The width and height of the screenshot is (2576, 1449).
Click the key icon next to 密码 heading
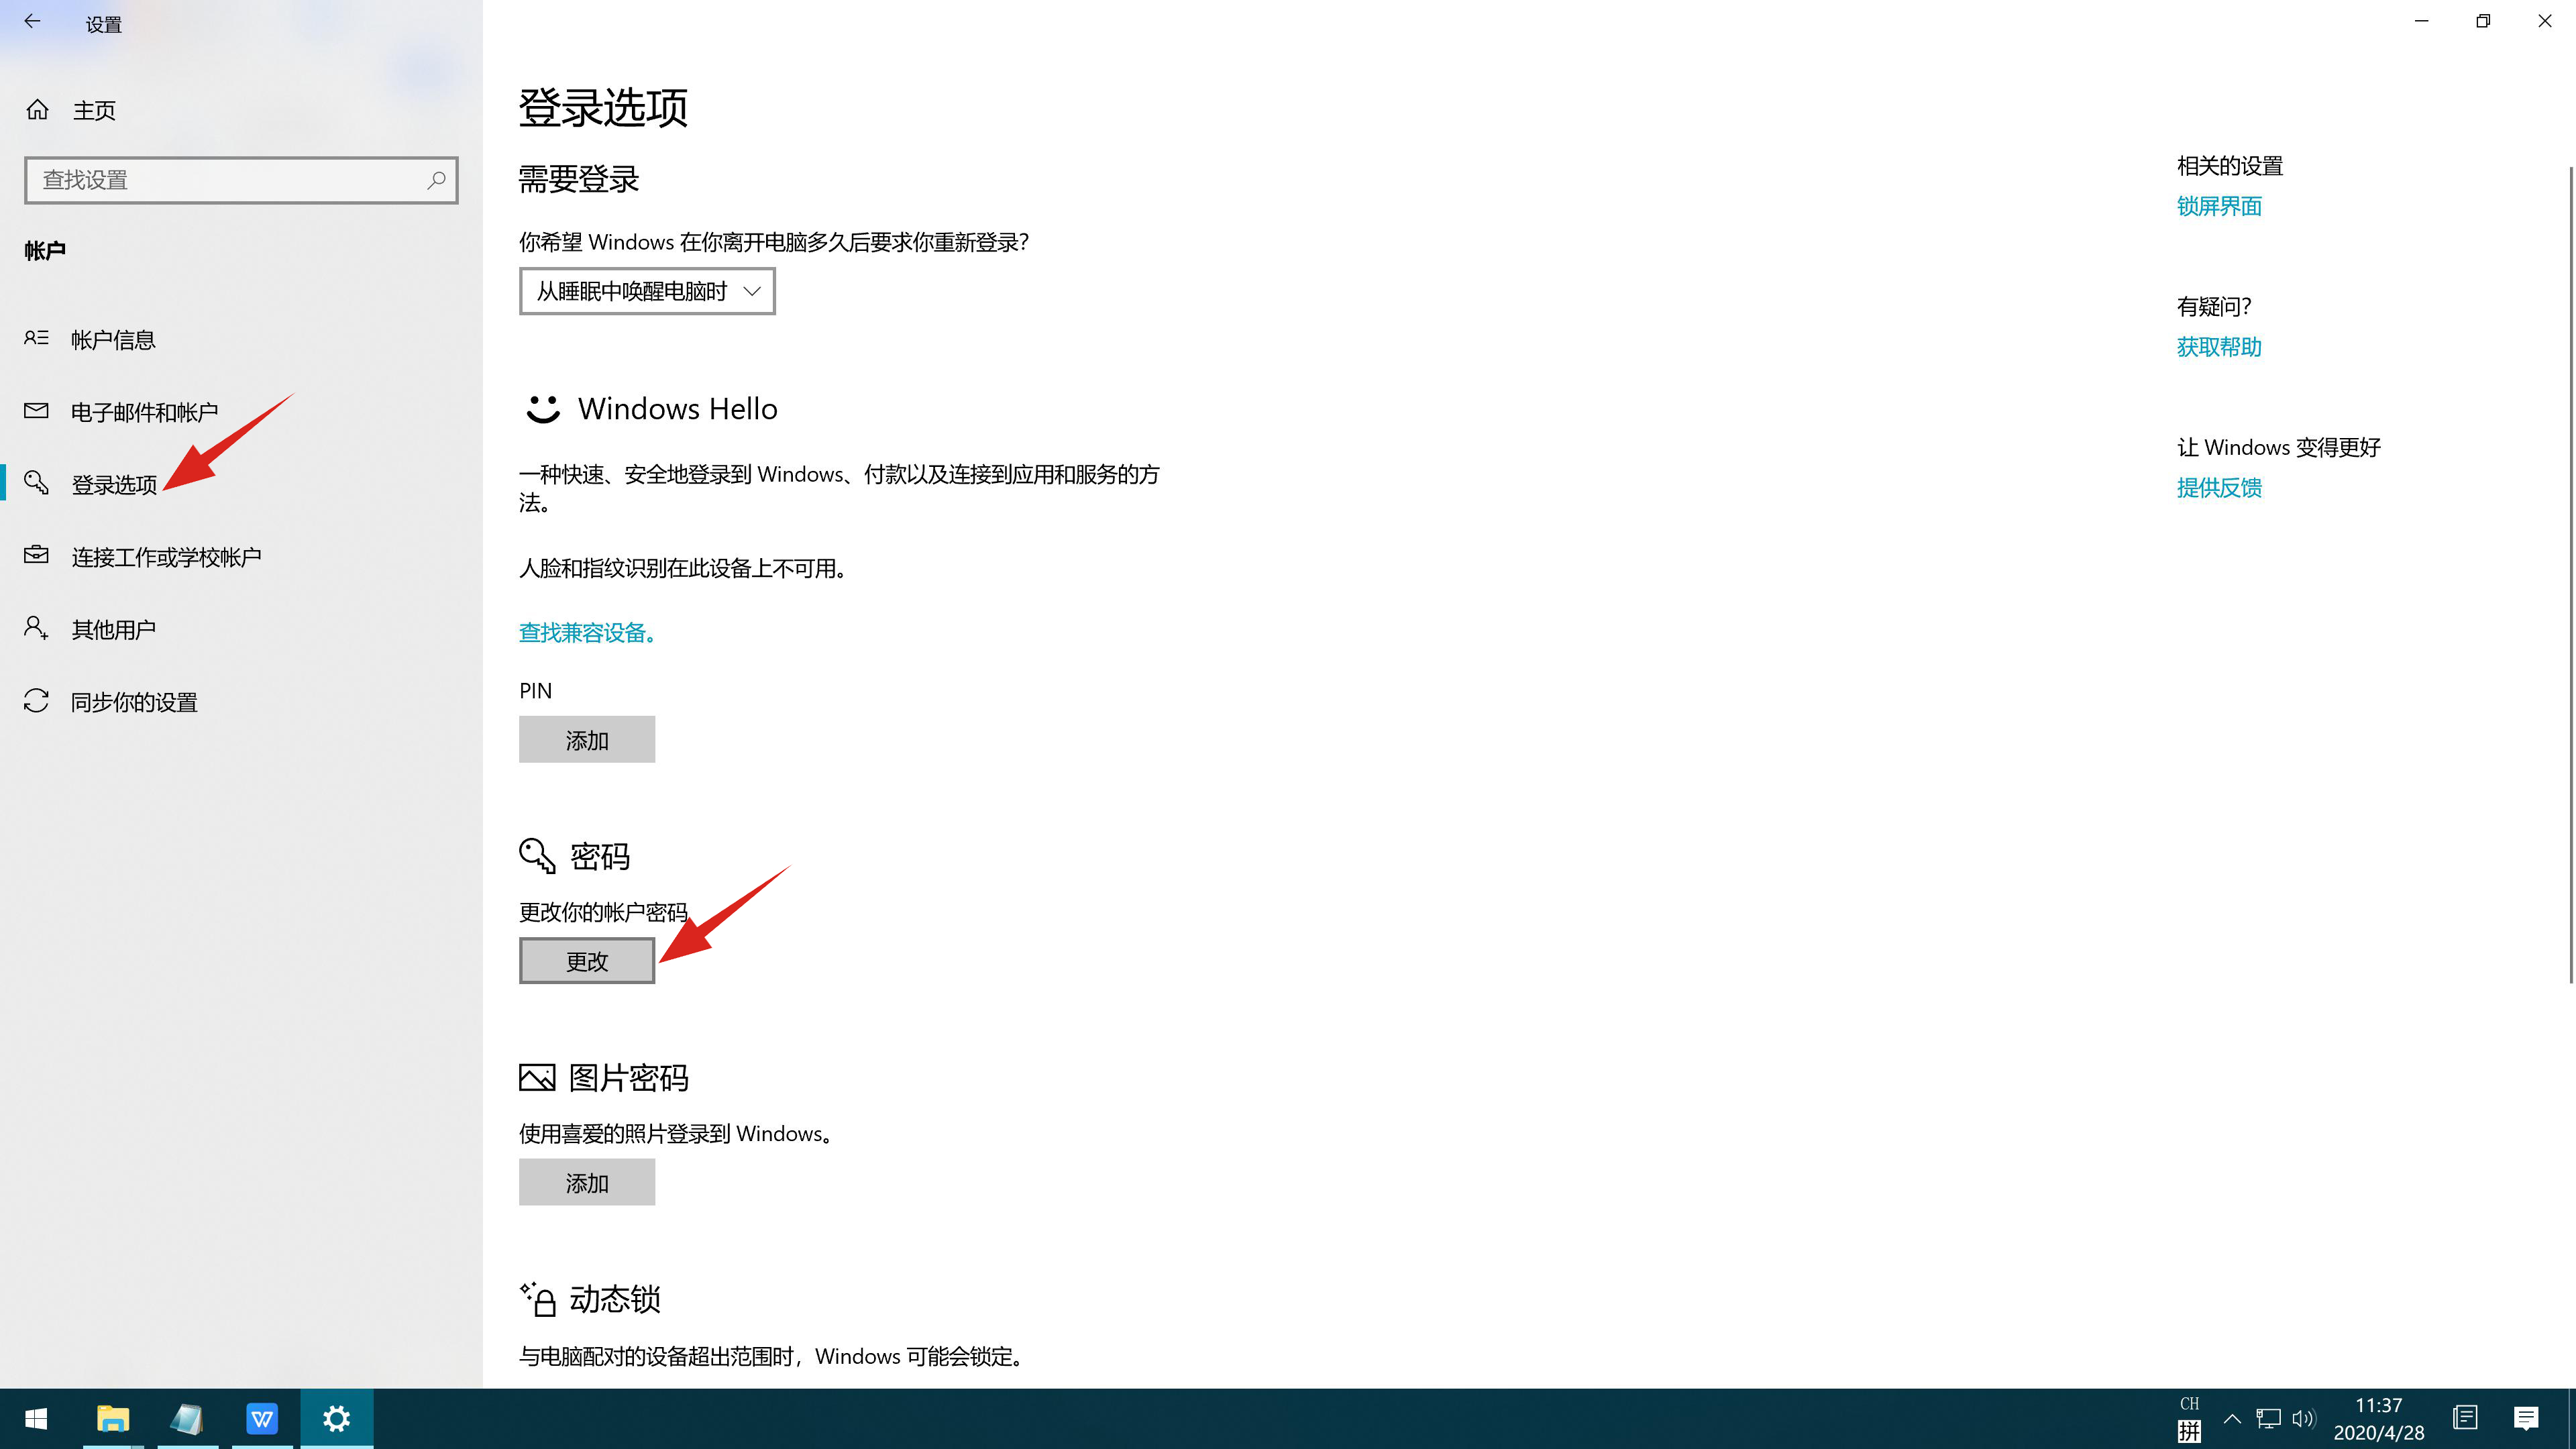click(x=537, y=856)
